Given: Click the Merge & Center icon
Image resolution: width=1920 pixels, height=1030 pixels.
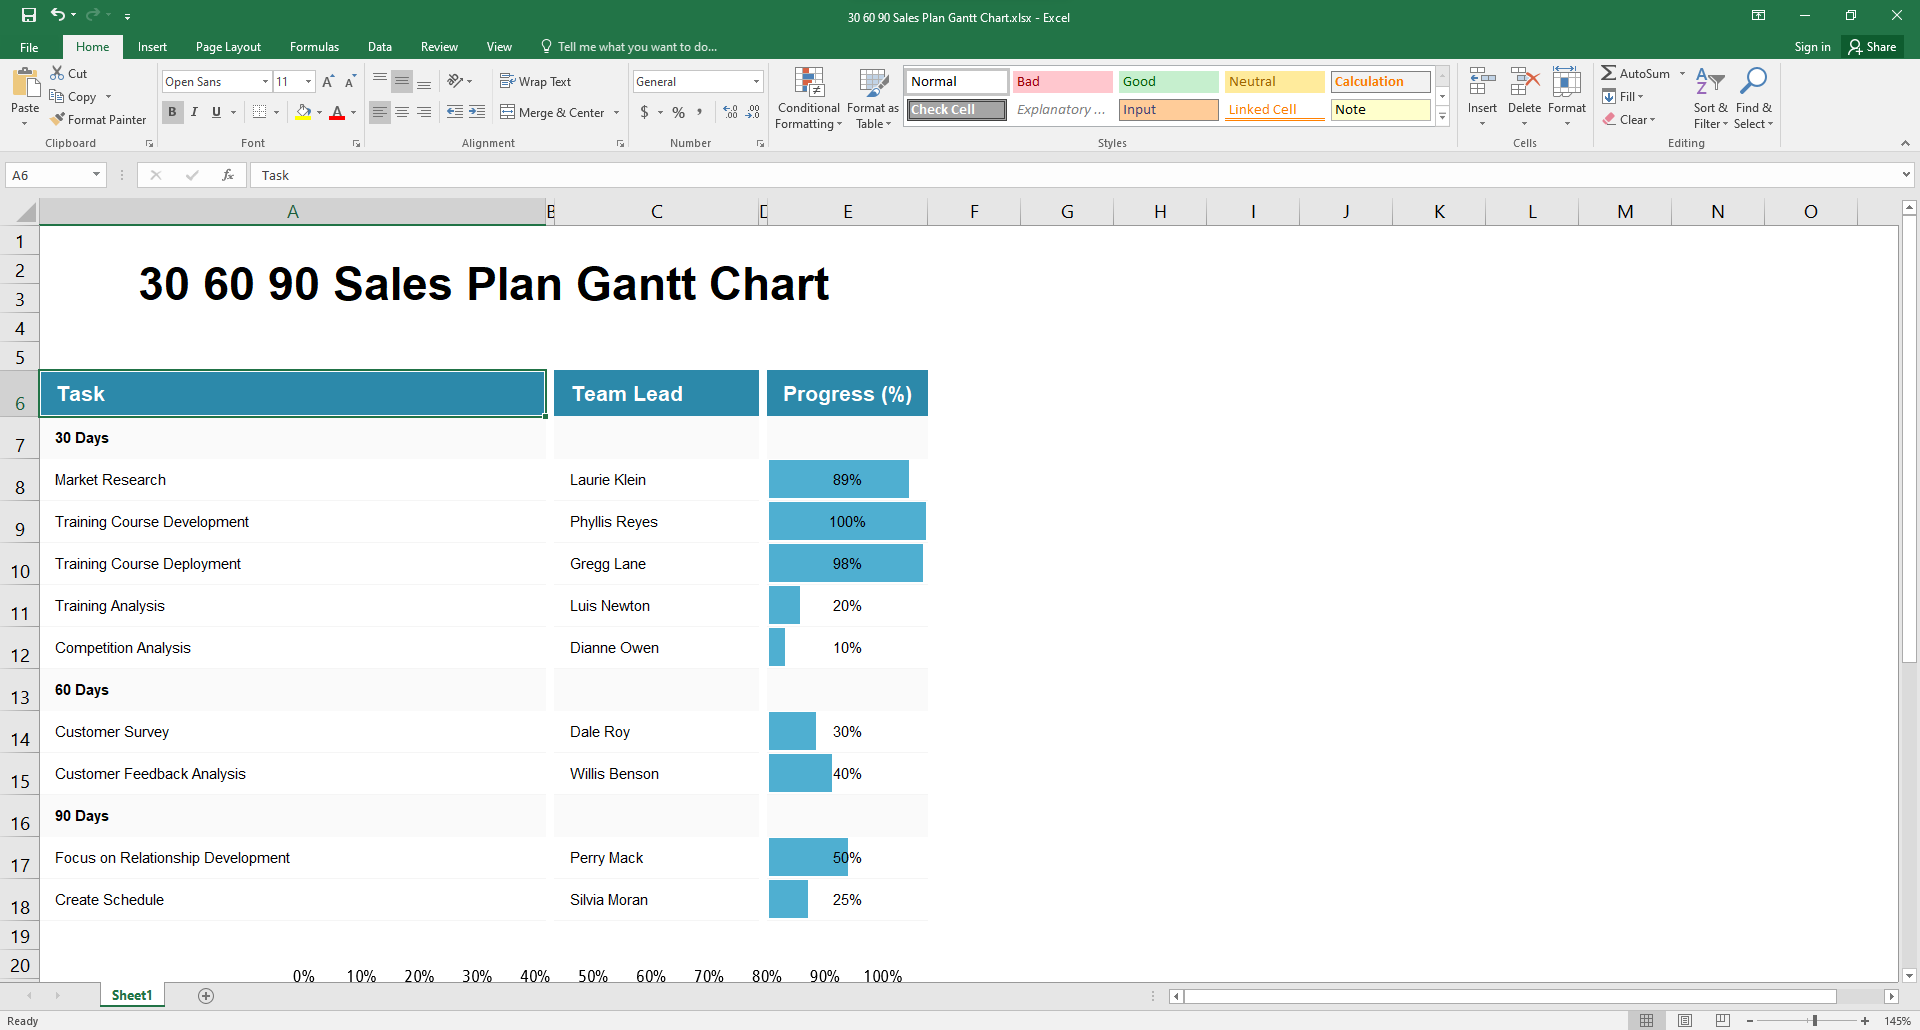Looking at the screenshot, I should (x=508, y=112).
